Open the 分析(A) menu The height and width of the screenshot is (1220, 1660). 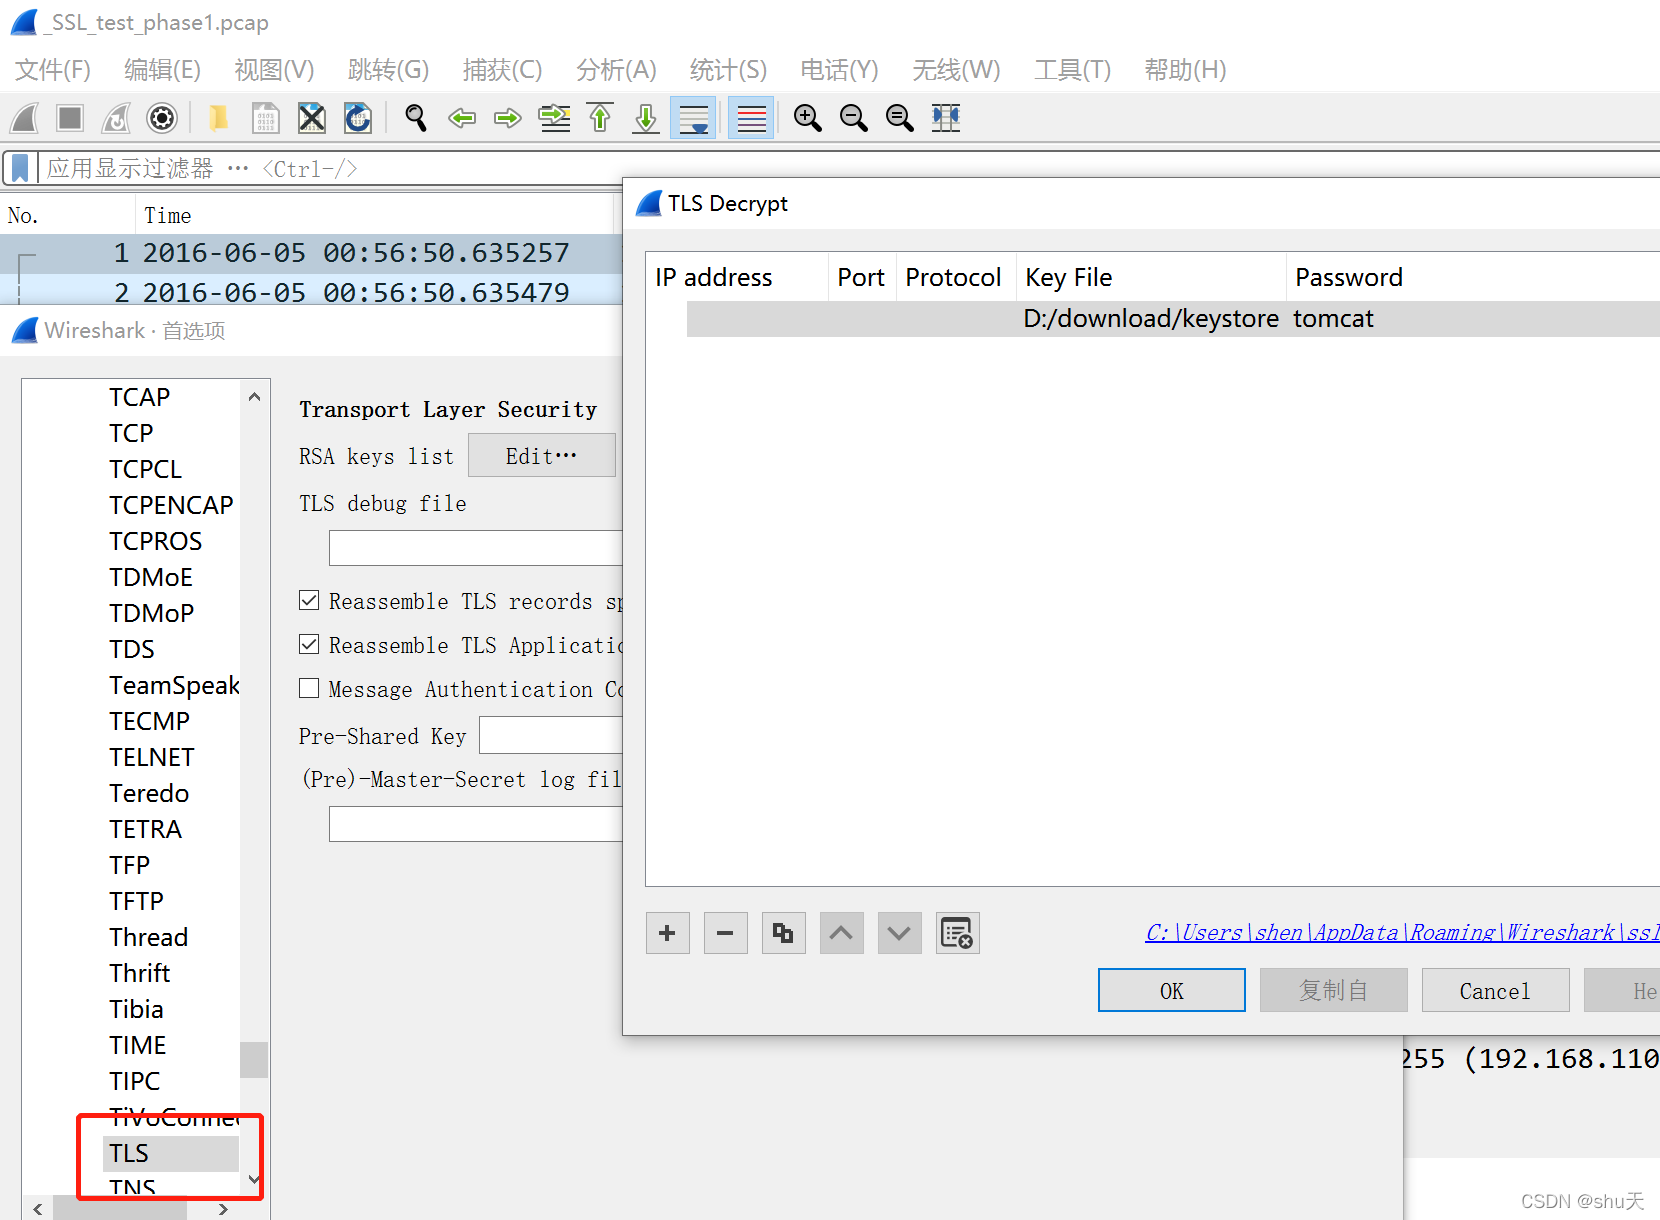coord(616,70)
